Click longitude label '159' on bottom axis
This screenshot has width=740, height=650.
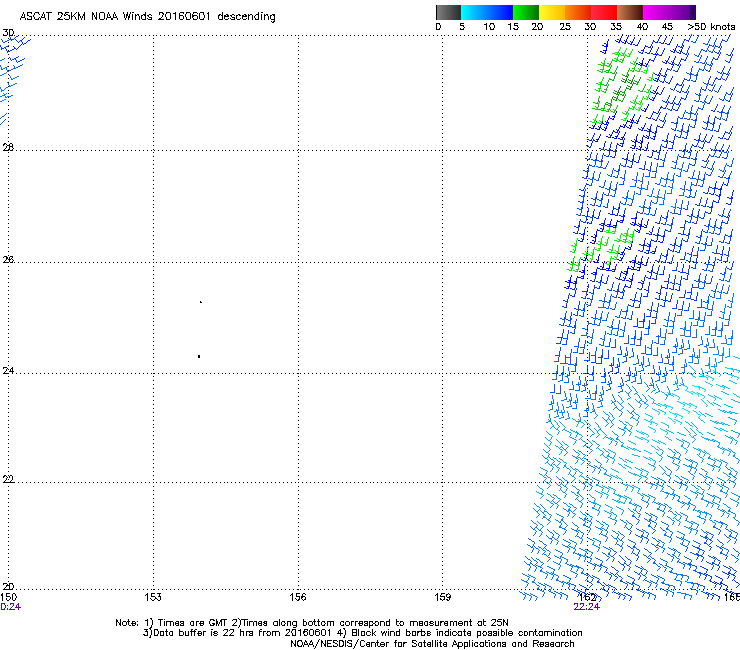click(x=442, y=597)
